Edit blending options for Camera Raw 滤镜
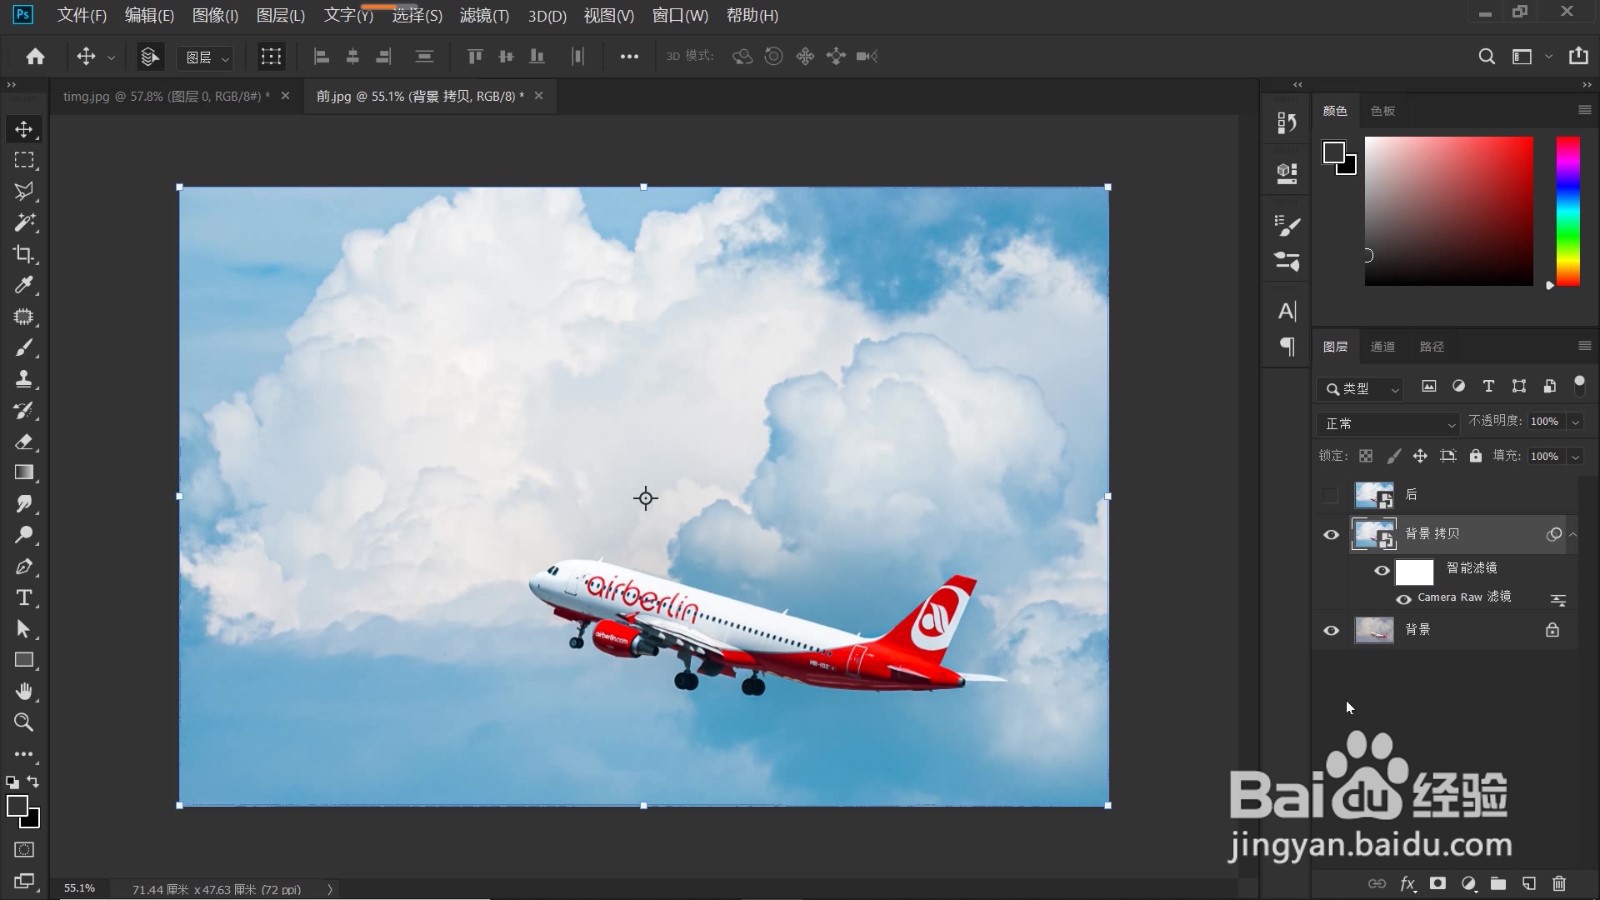Screen dimensions: 1600x900 [x=1558, y=600]
